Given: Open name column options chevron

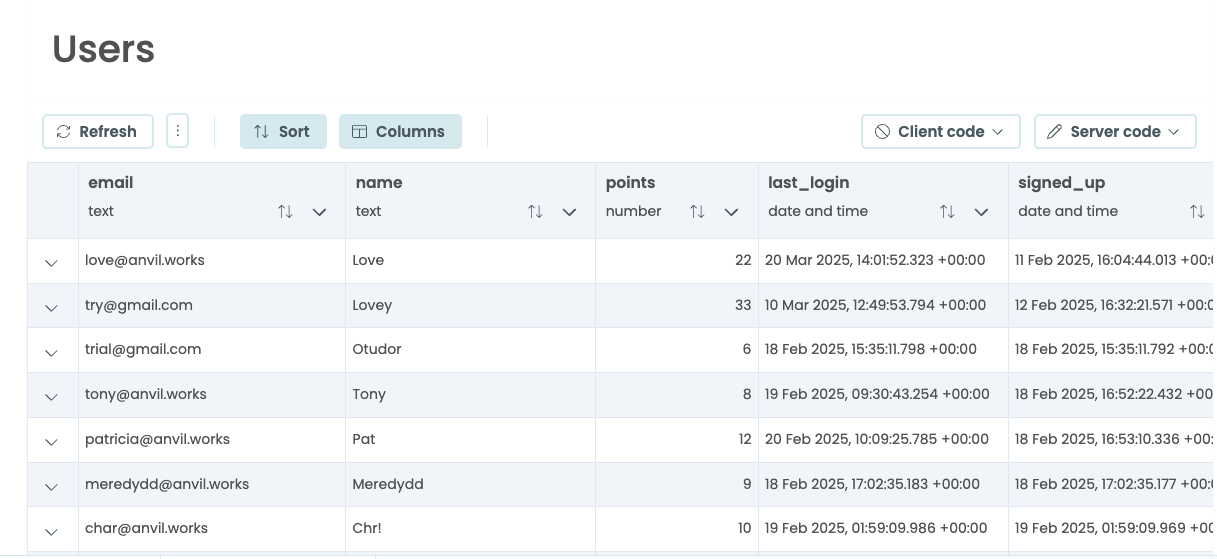Looking at the screenshot, I should point(569,212).
